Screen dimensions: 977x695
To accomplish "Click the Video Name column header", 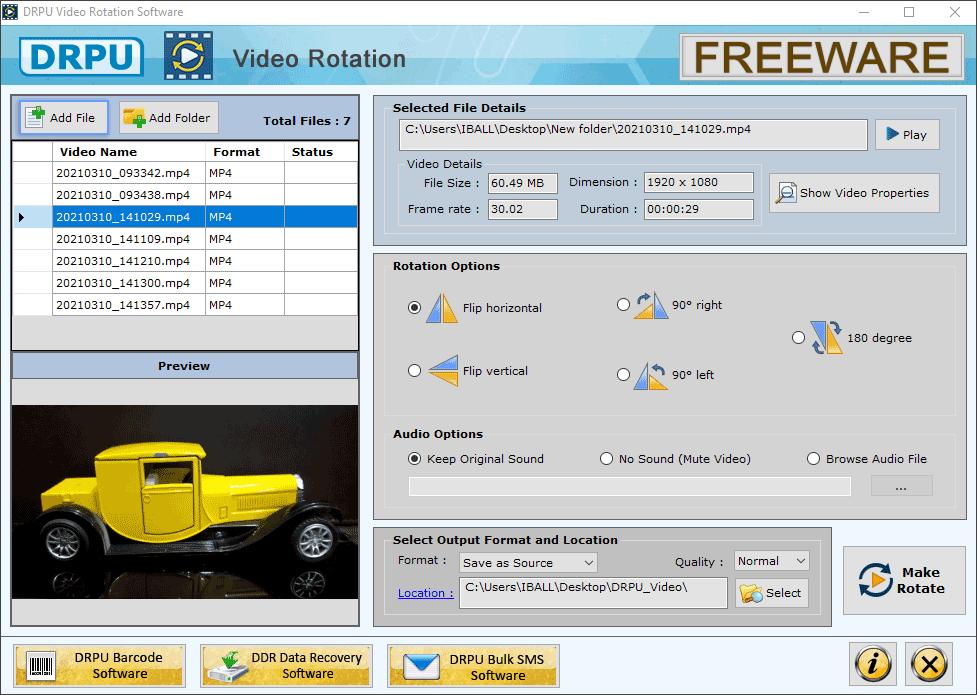I will (129, 152).
